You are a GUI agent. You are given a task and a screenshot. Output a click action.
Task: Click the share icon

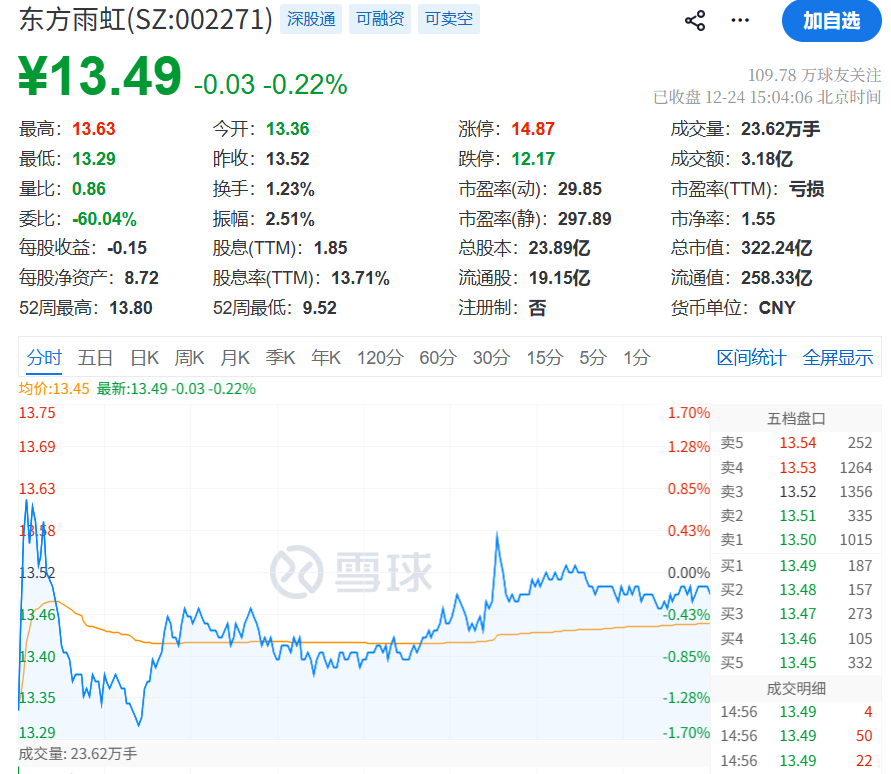point(695,20)
